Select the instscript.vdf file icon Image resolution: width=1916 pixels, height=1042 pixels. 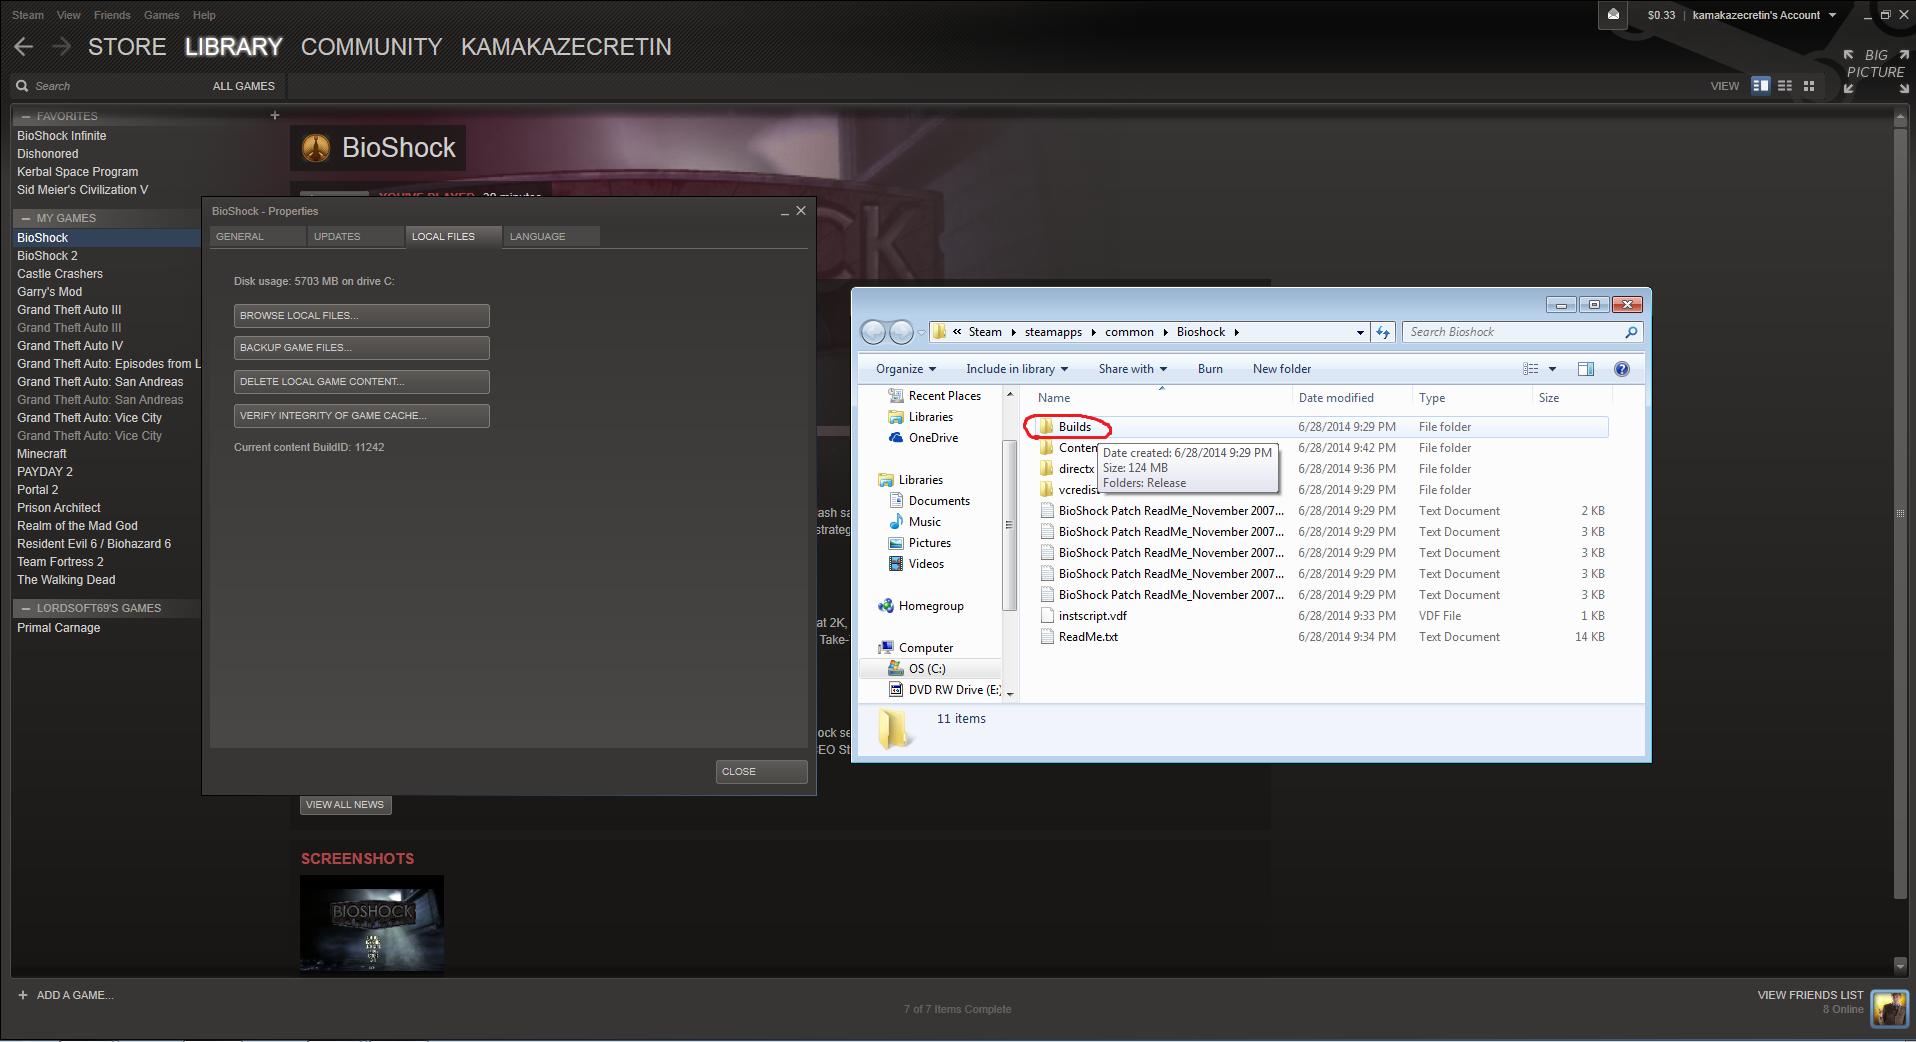(x=1047, y=616)
